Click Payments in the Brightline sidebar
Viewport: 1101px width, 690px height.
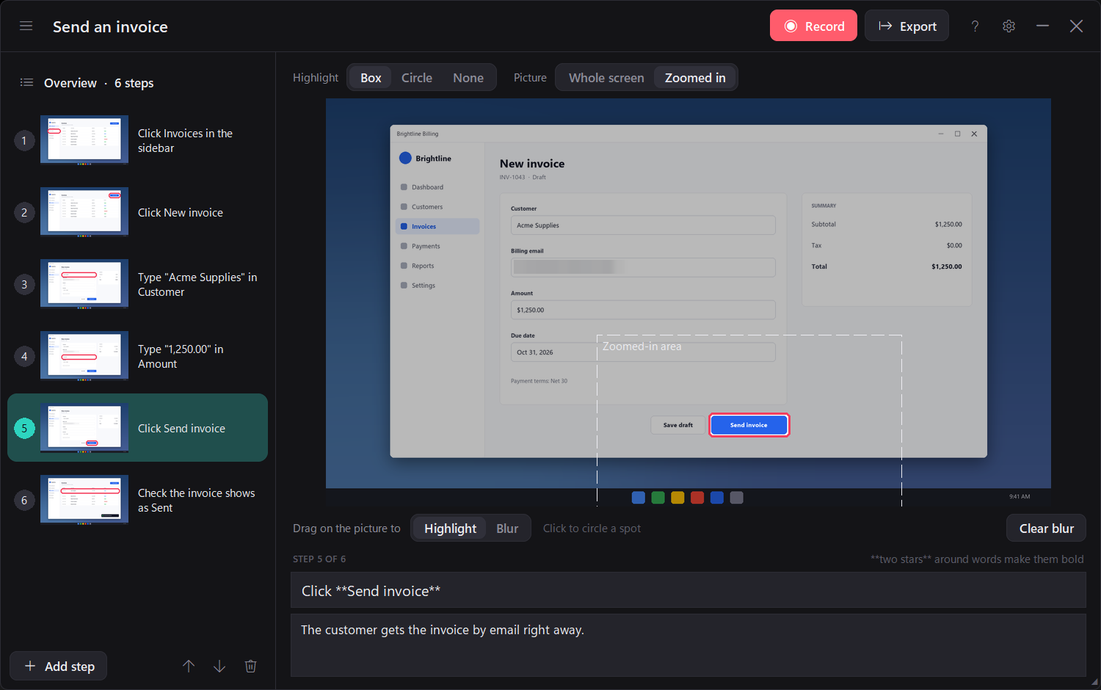click(437, 246)
